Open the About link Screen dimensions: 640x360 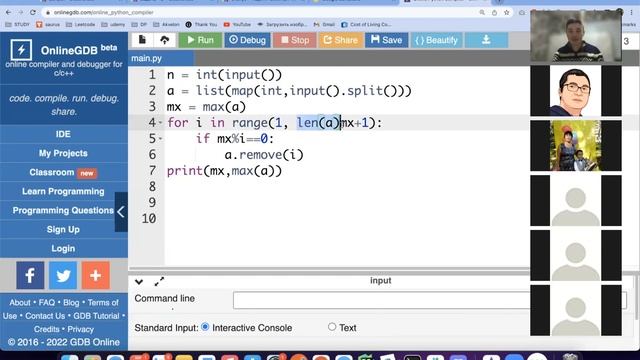(20, 302)
